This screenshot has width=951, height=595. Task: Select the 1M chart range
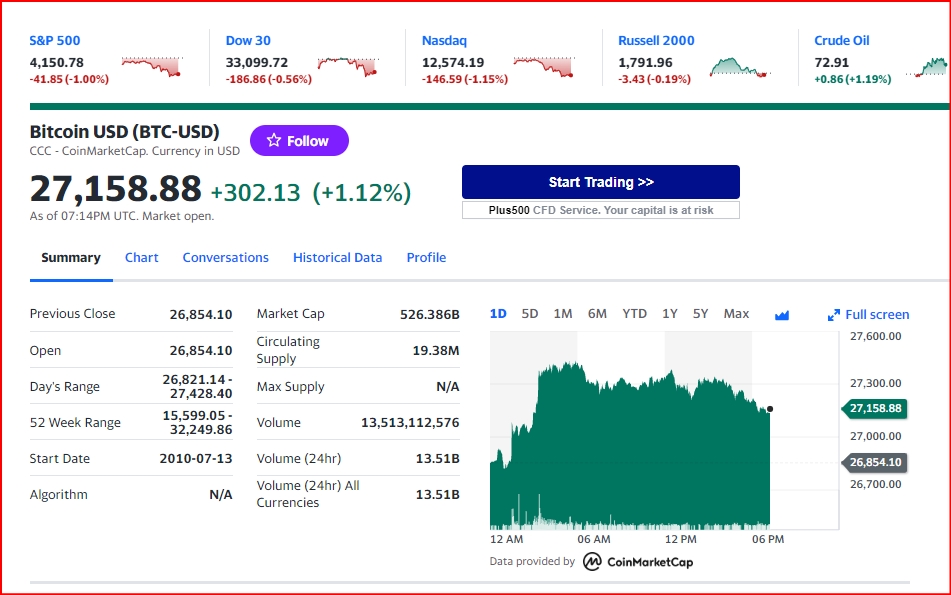pyautogui.click(x=563, y=314)
